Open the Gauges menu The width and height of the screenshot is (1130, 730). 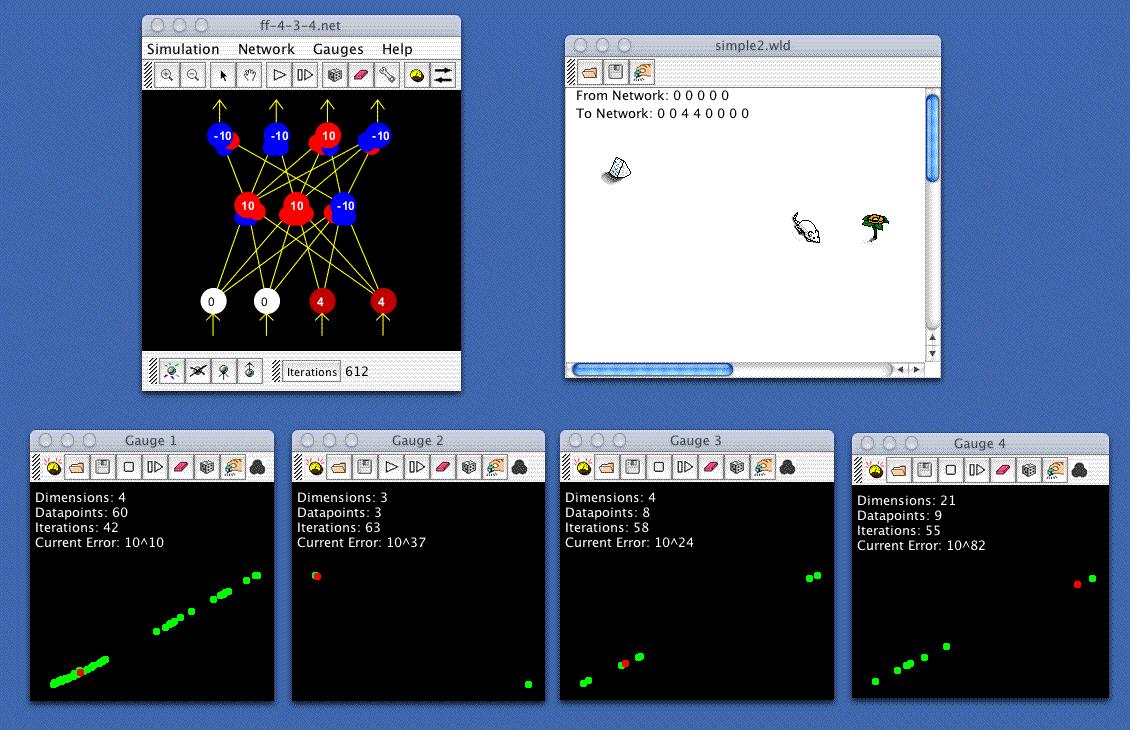point(338,49)
